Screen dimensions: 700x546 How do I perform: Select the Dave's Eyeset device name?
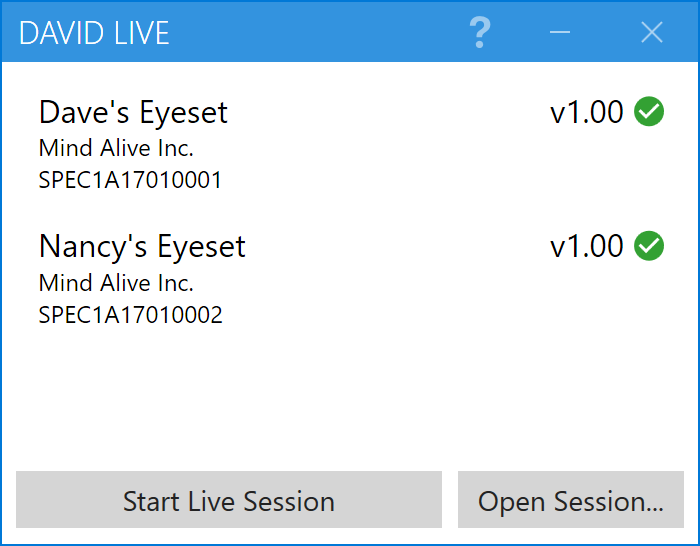(133, 112)
